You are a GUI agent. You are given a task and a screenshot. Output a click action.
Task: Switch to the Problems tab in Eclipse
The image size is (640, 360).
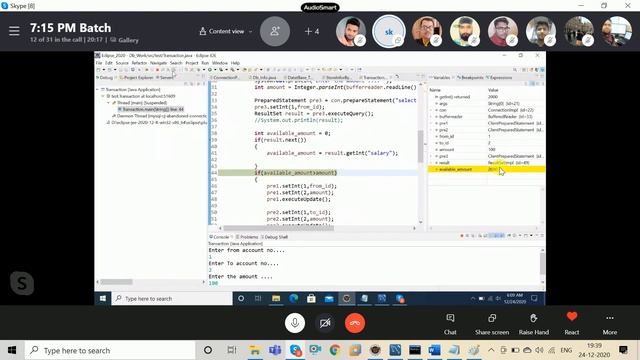pos(247,237)
